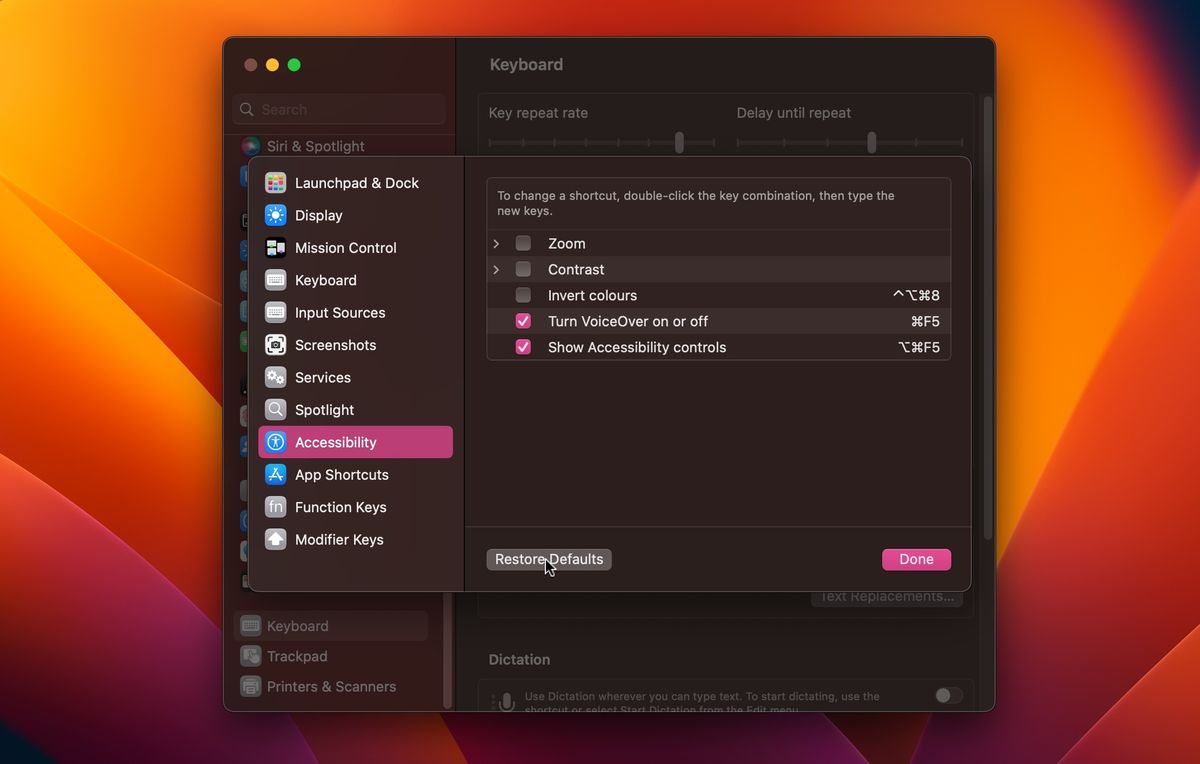Open the Input Sources shortcuts category
The height and width of the screenshot is (764, 1200).
pos(340,312)
